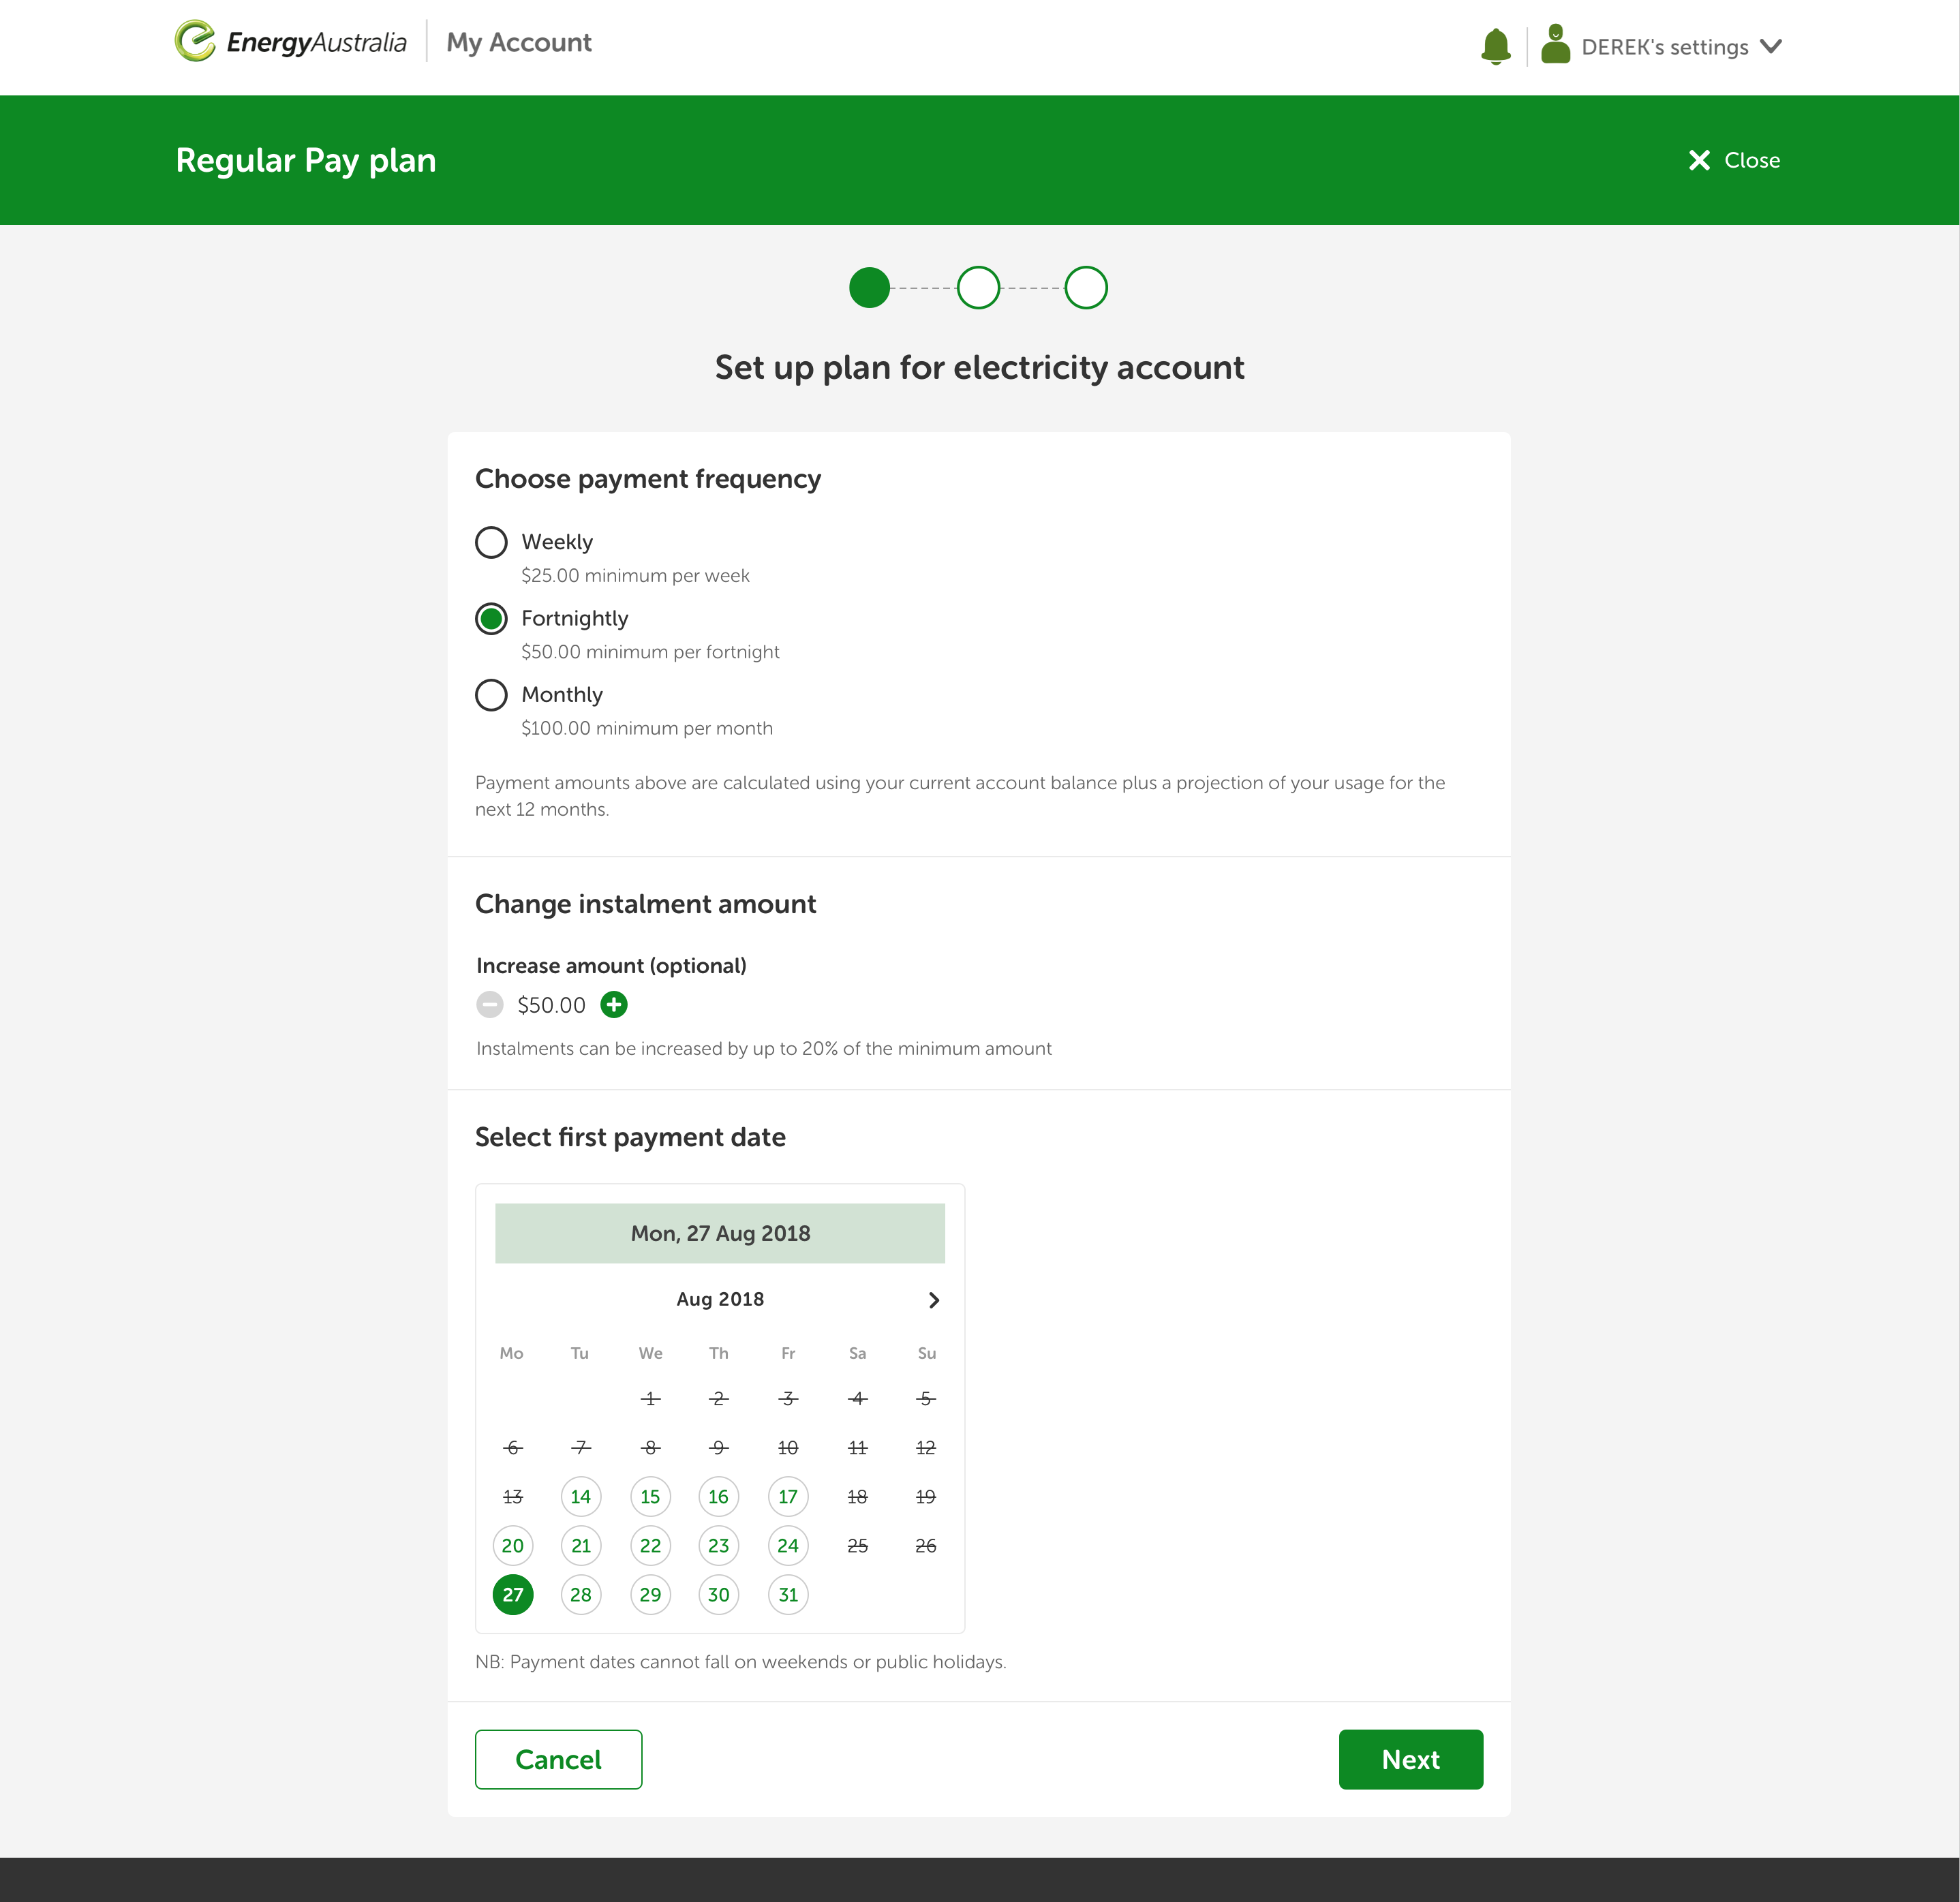Proceed with the Next button

pyautogui.click(x=1410, y=1759)
